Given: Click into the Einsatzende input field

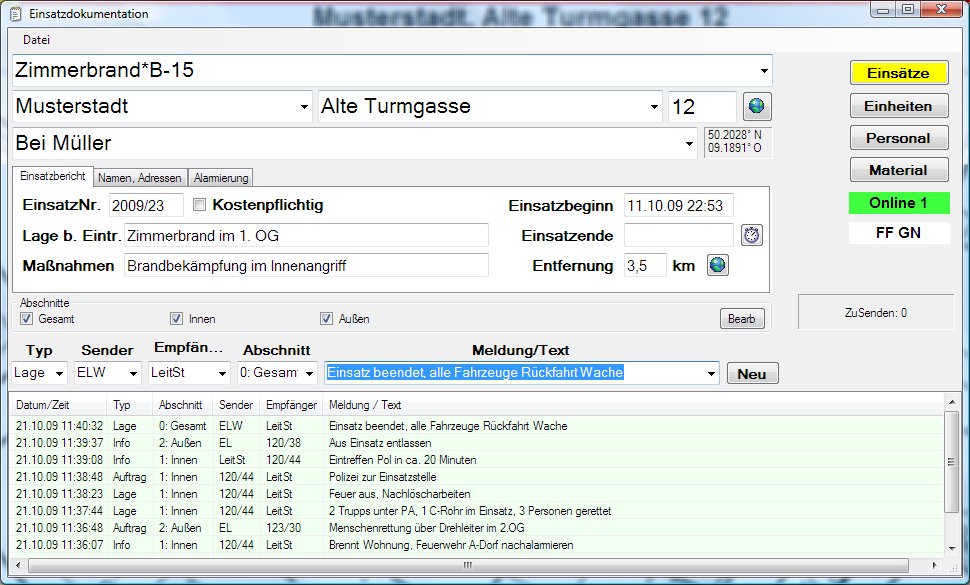Looking at the screenshot, I should [x=678, y=235].
